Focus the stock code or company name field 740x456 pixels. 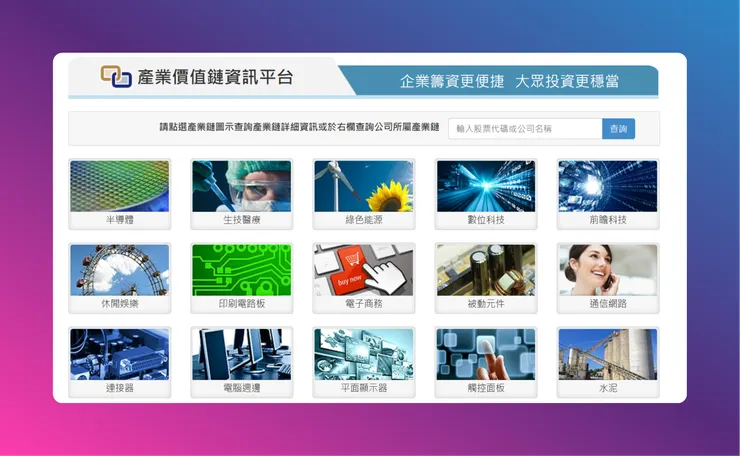tap(525, 128)
